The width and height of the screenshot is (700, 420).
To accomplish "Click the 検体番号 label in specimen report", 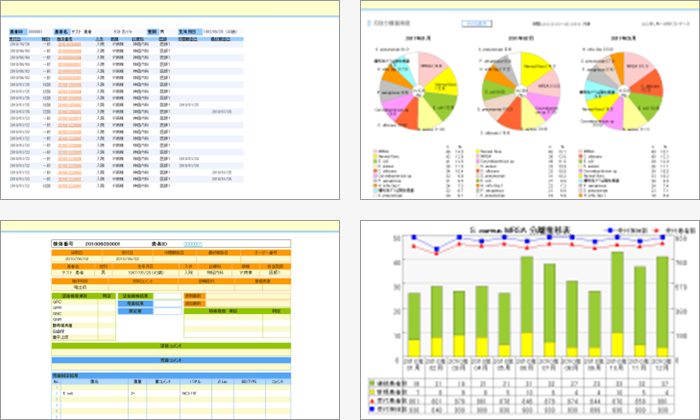I will (x=62, y=244).
